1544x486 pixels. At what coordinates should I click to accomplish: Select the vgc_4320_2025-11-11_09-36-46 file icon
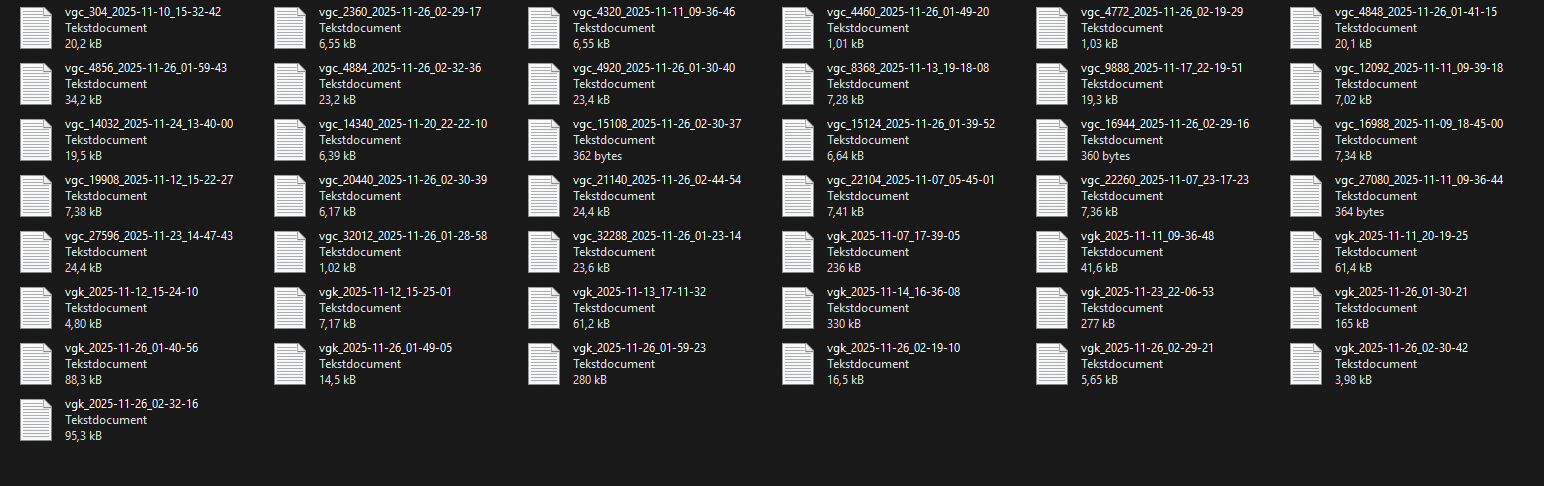pyautogui.click(x=544, y=28)
